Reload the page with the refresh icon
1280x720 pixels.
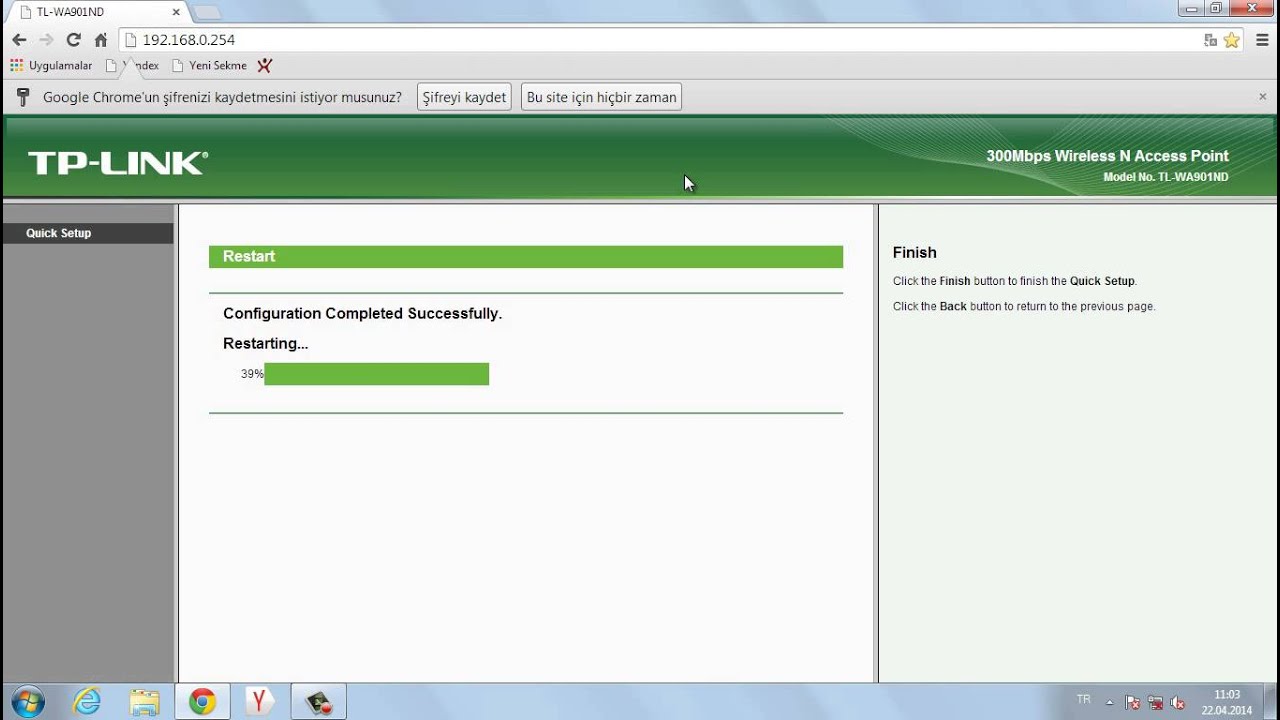tap(73, 40)
